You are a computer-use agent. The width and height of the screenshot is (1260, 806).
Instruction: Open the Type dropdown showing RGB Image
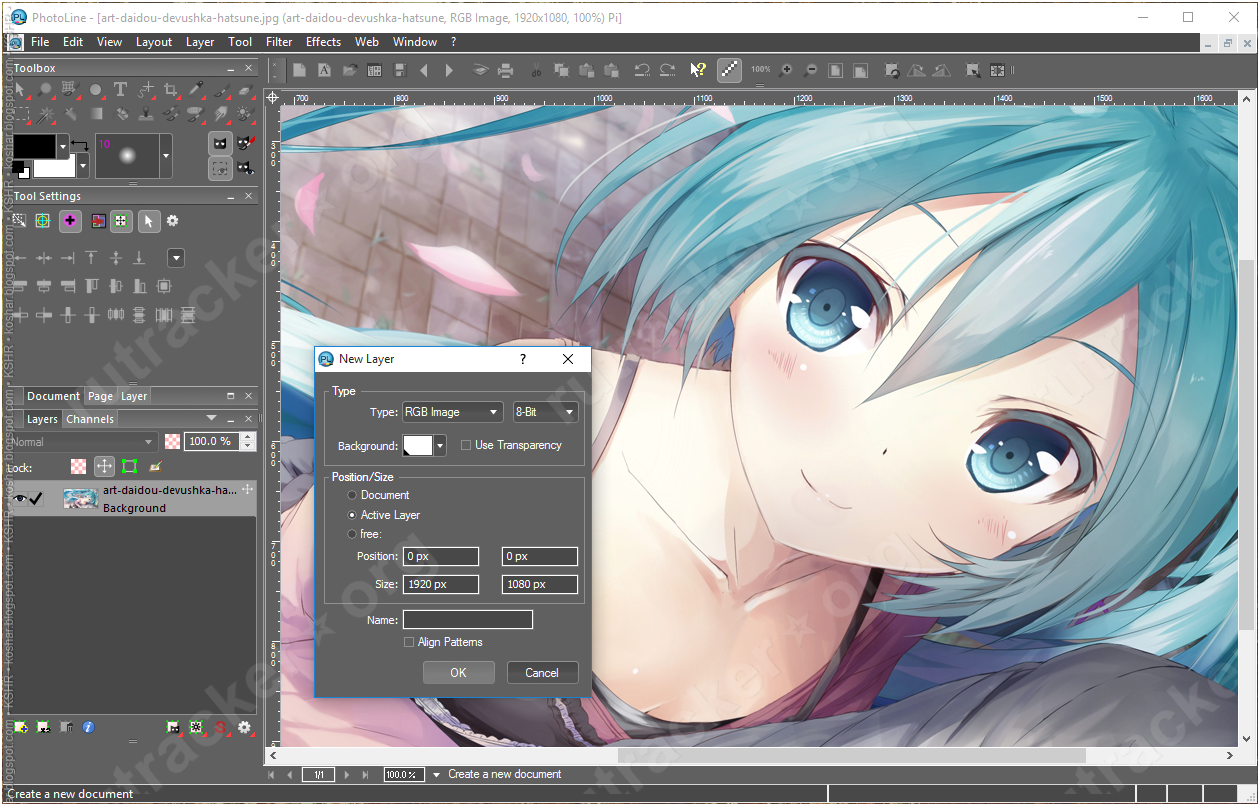pos(452,412)
